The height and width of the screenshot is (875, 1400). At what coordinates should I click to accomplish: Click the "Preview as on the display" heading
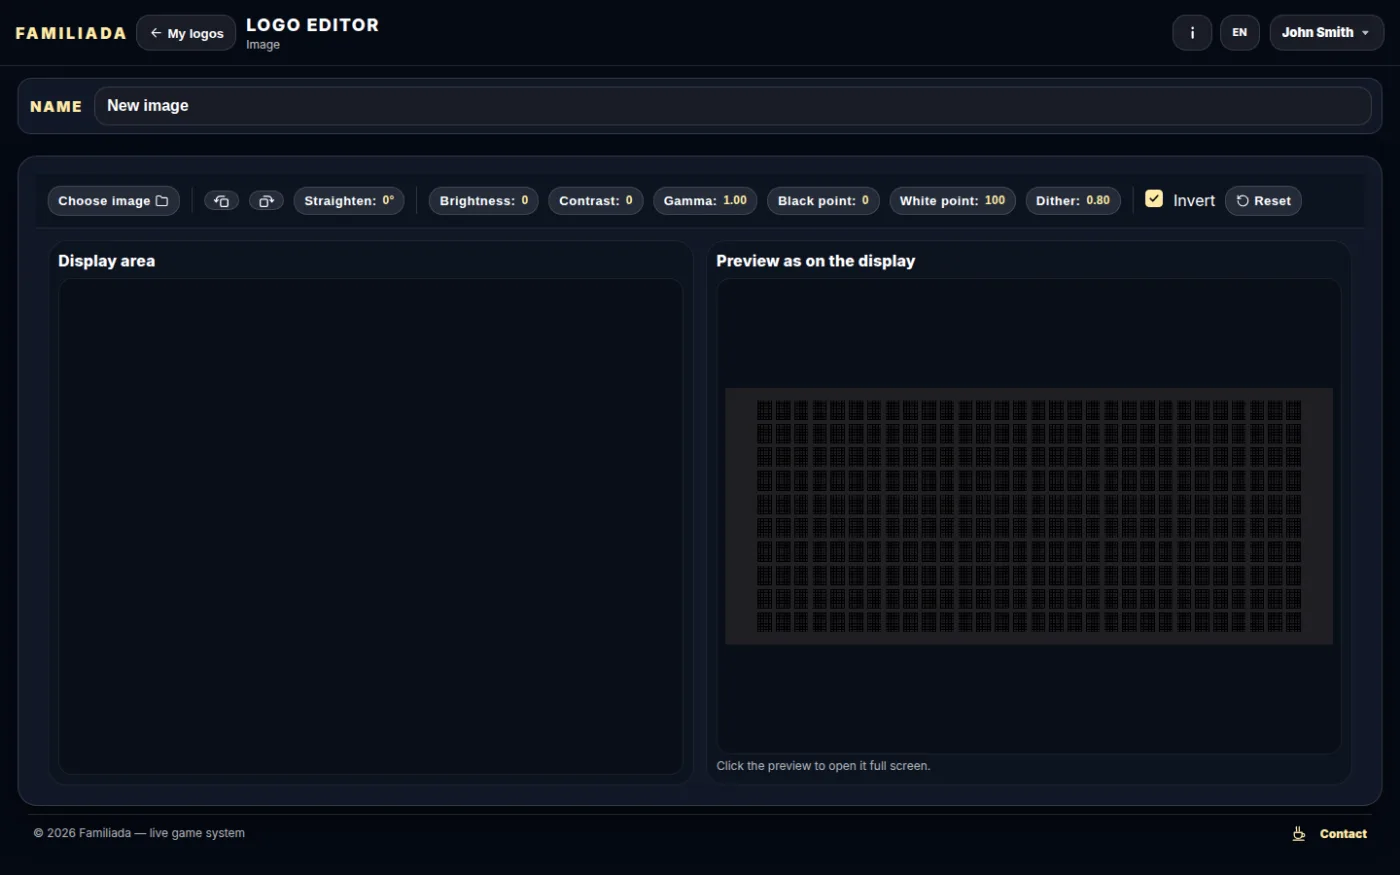(x=816, y=261)
